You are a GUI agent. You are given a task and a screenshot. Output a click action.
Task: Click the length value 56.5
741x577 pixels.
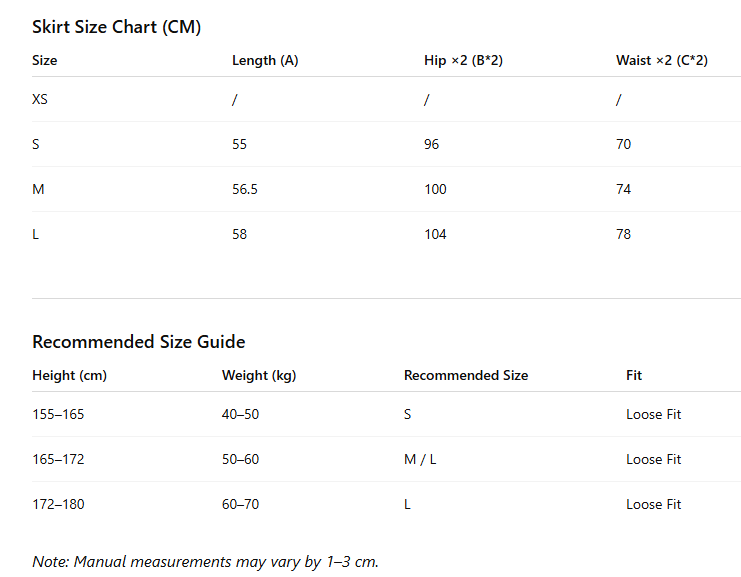pyautogui.click(x=245, y=189)
